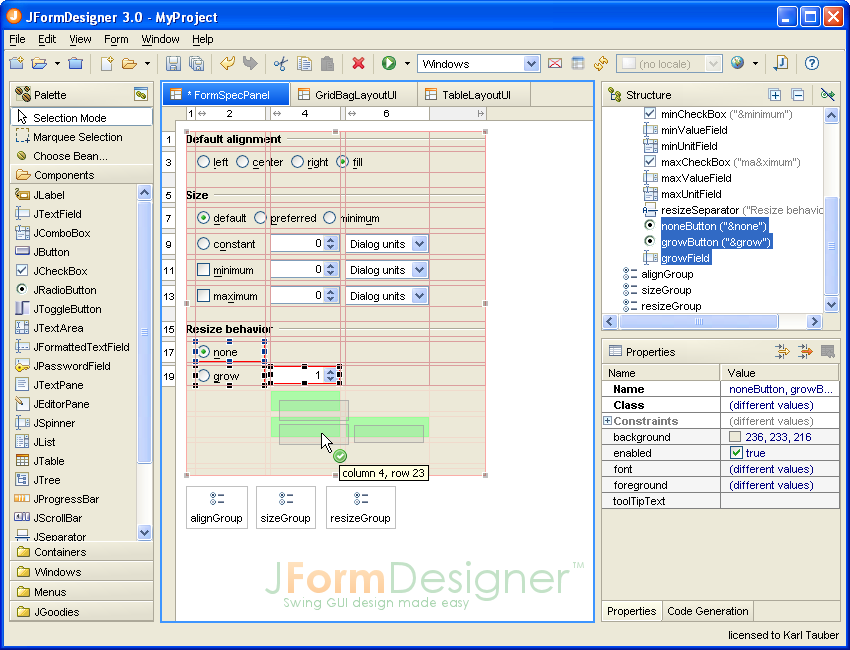
Task: Click the orange arrow icon in Properties header
Action: (x=806, y=352)
